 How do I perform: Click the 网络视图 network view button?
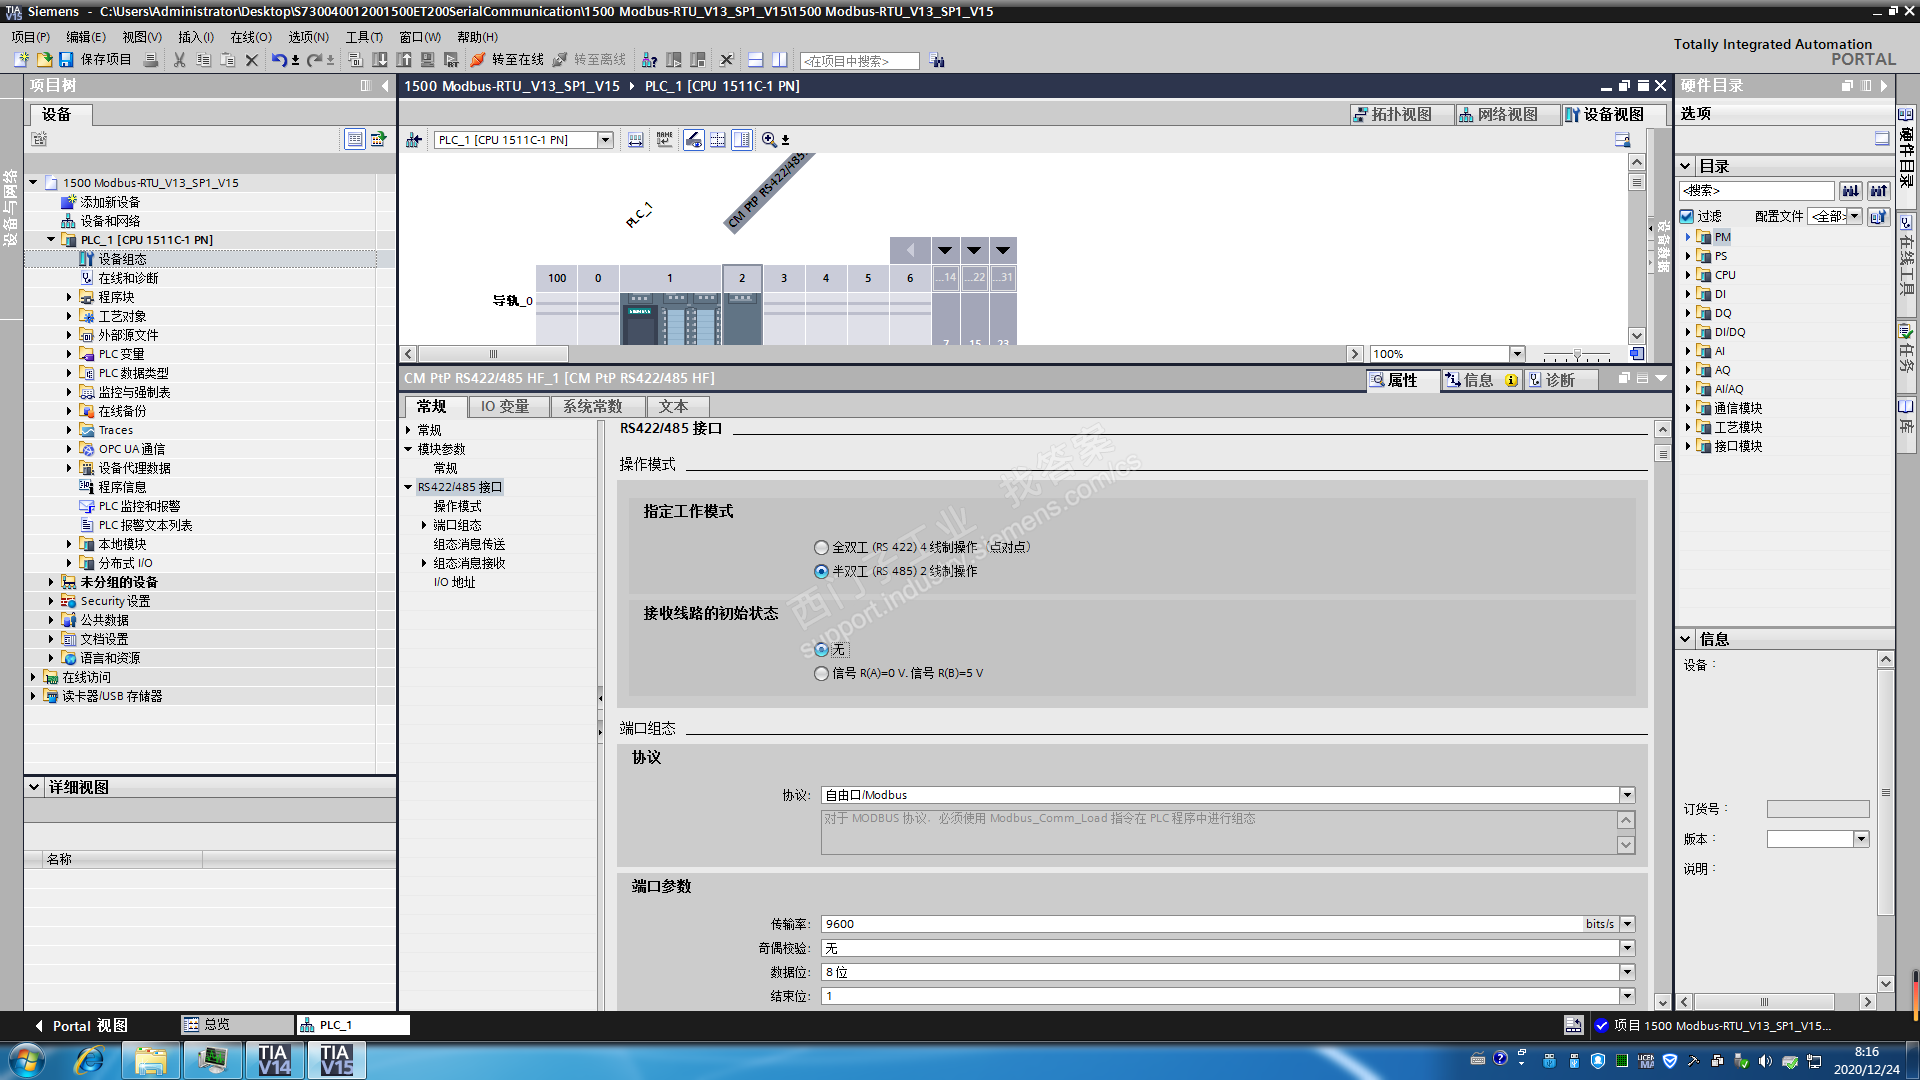pyautogui.click(x=1498, y=115)
